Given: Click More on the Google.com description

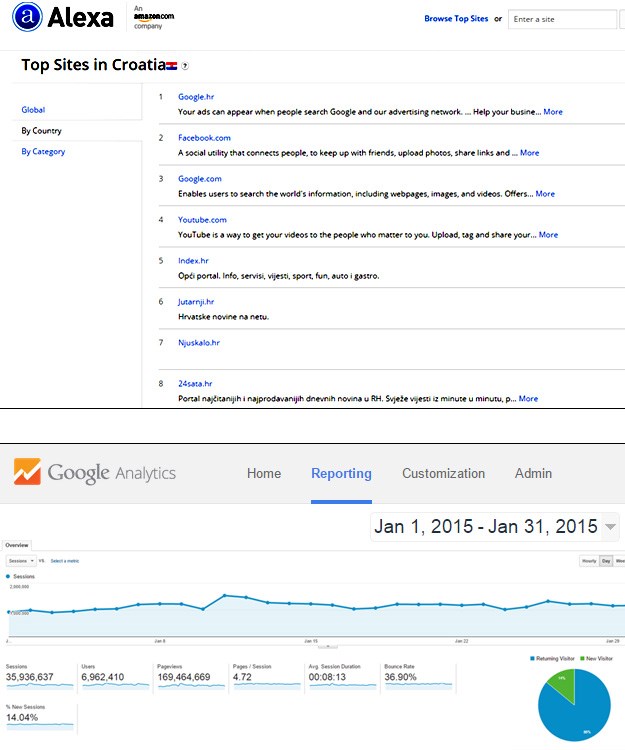Looking at the screenshot, I should pyautogui.click(x=545, y=194).
